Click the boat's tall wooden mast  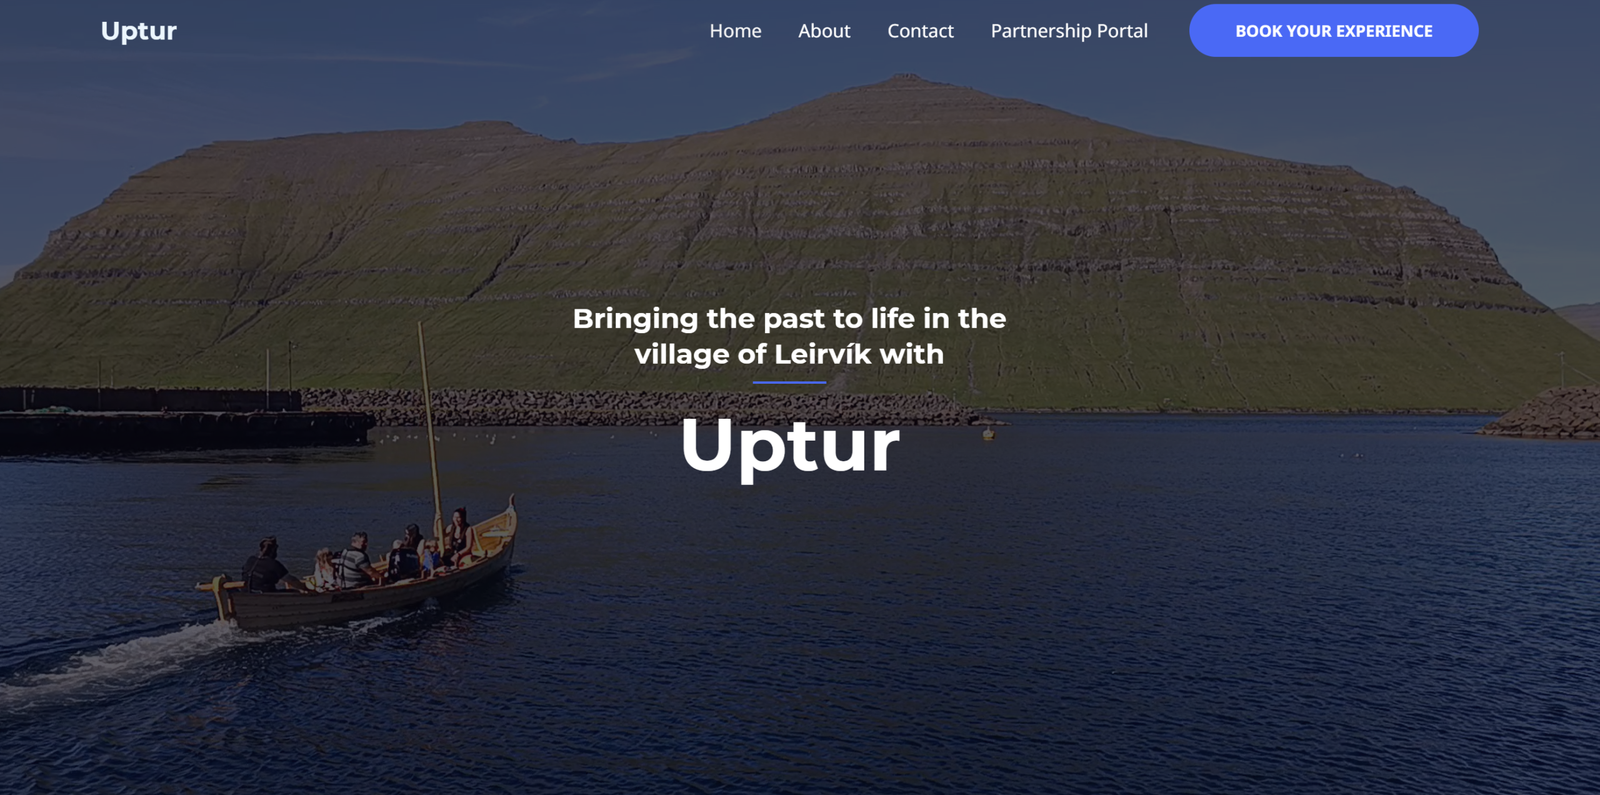pos(430,420)
